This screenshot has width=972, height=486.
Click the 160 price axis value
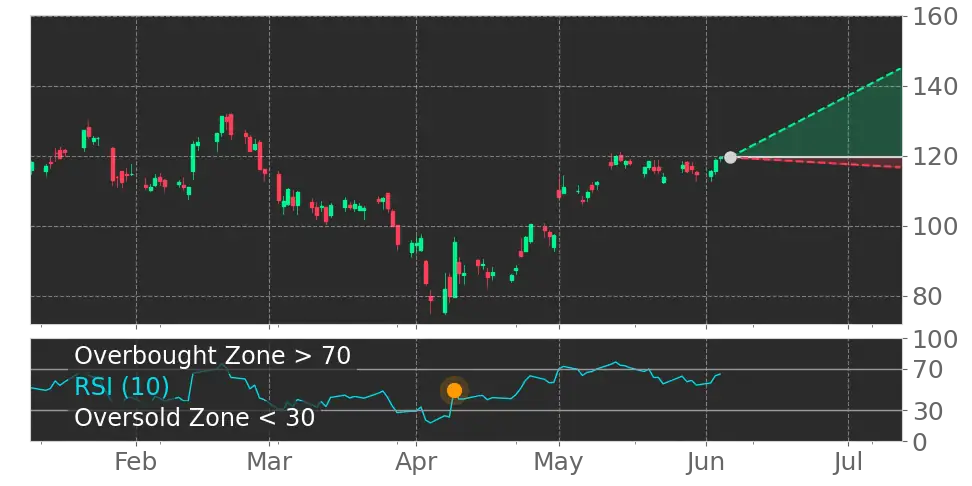point(934,17)
